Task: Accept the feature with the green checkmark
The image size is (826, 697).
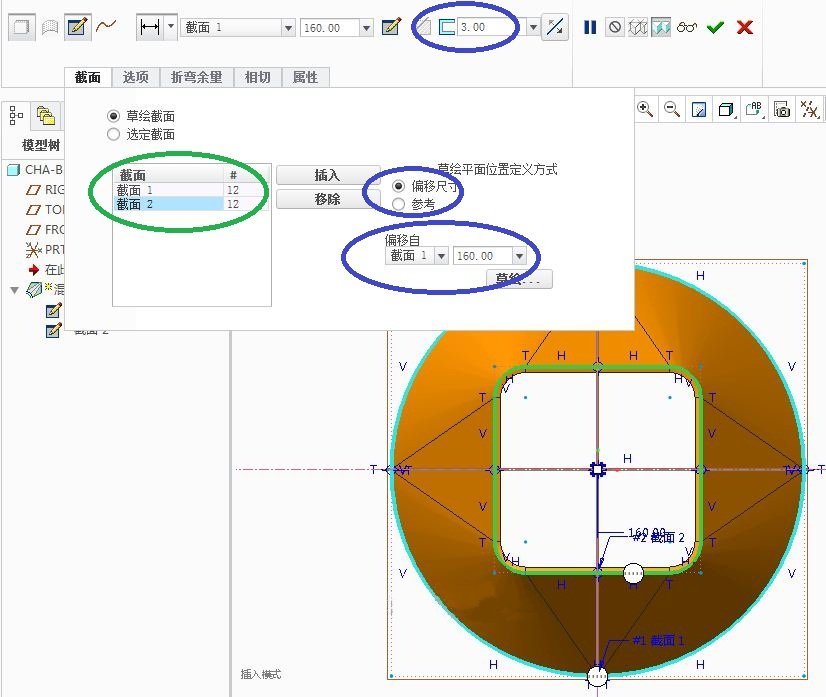Action: pyautogui.click(x=715, y=27)
